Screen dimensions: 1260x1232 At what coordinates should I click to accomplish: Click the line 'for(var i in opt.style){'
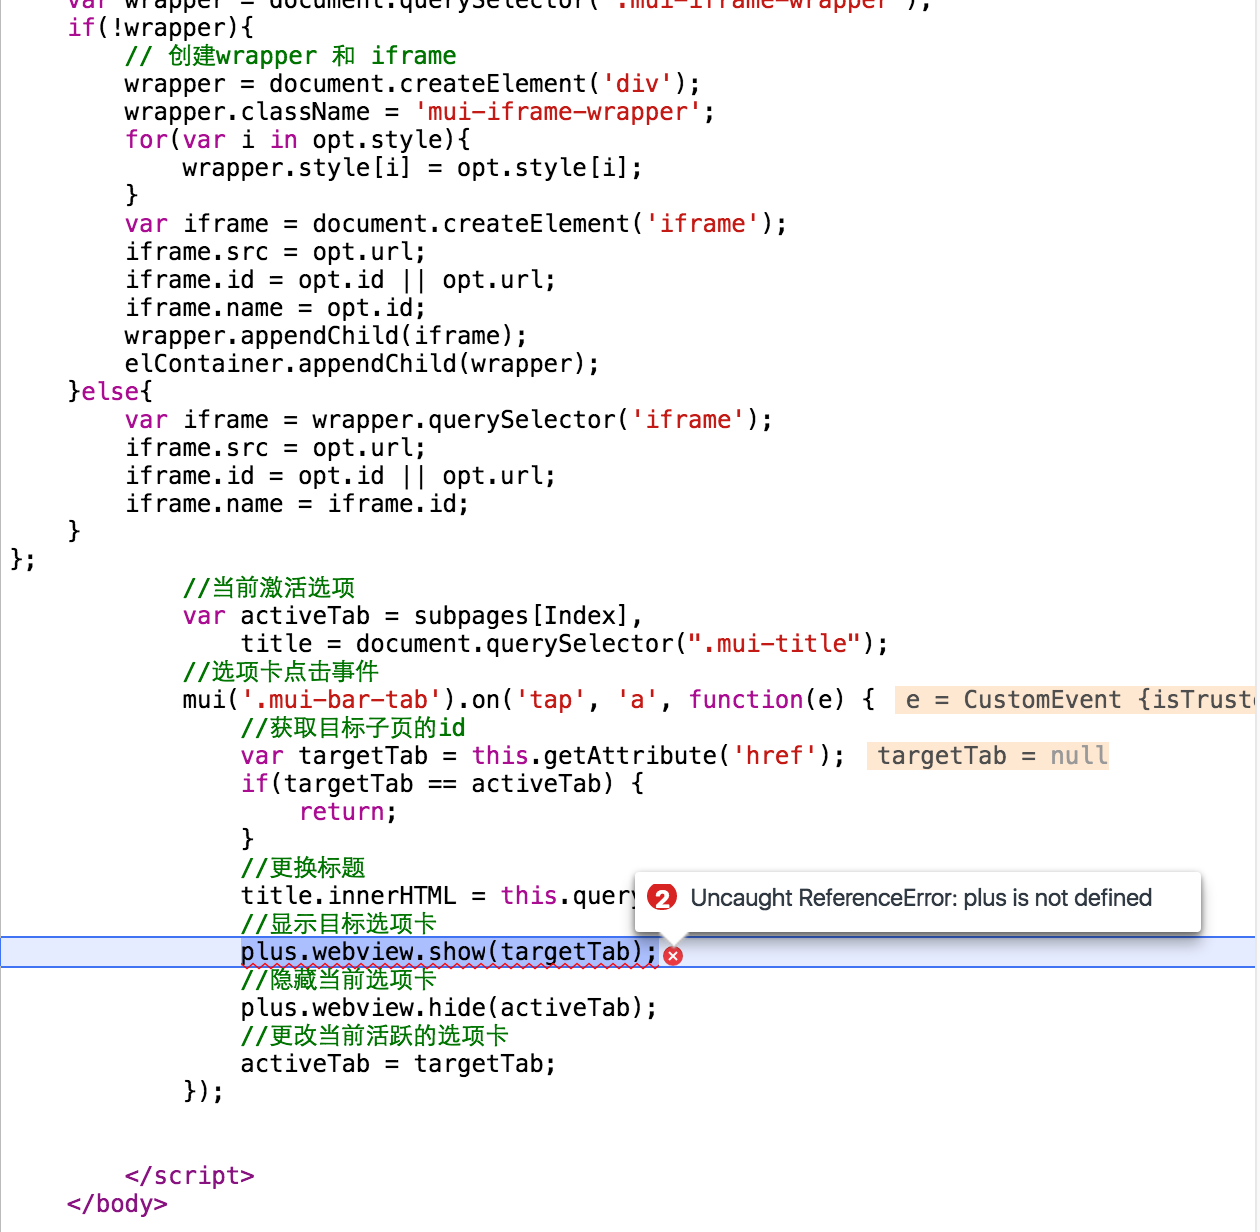[x=298, y=140]
